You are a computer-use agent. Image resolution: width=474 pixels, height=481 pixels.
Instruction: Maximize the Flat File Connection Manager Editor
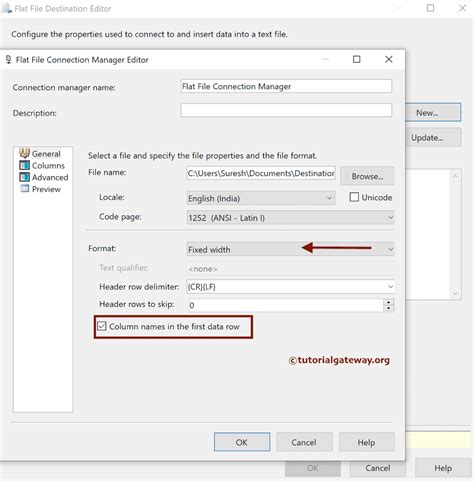tap(356, 59)
